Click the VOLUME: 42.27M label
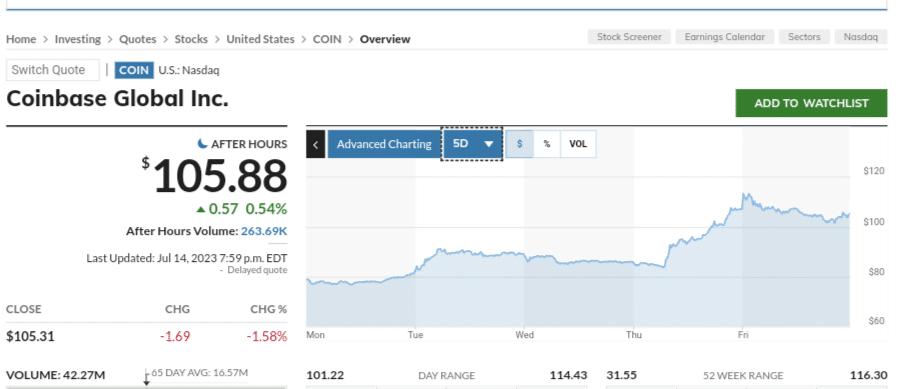Viewport: 898px width, 389px height. click(56, 375)
